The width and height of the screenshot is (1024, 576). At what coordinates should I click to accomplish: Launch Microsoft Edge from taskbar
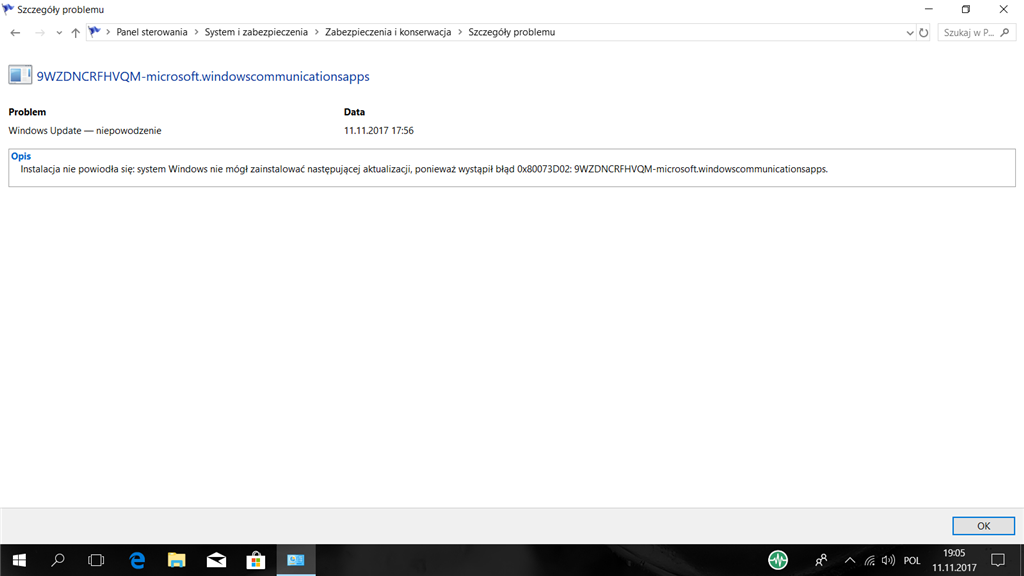[x=137, y=560]
